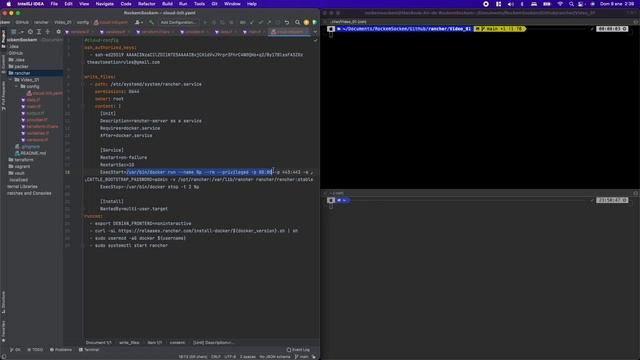Open the Refactor menu
Screen dimensions: 640x360
click(x=147, y=4)
